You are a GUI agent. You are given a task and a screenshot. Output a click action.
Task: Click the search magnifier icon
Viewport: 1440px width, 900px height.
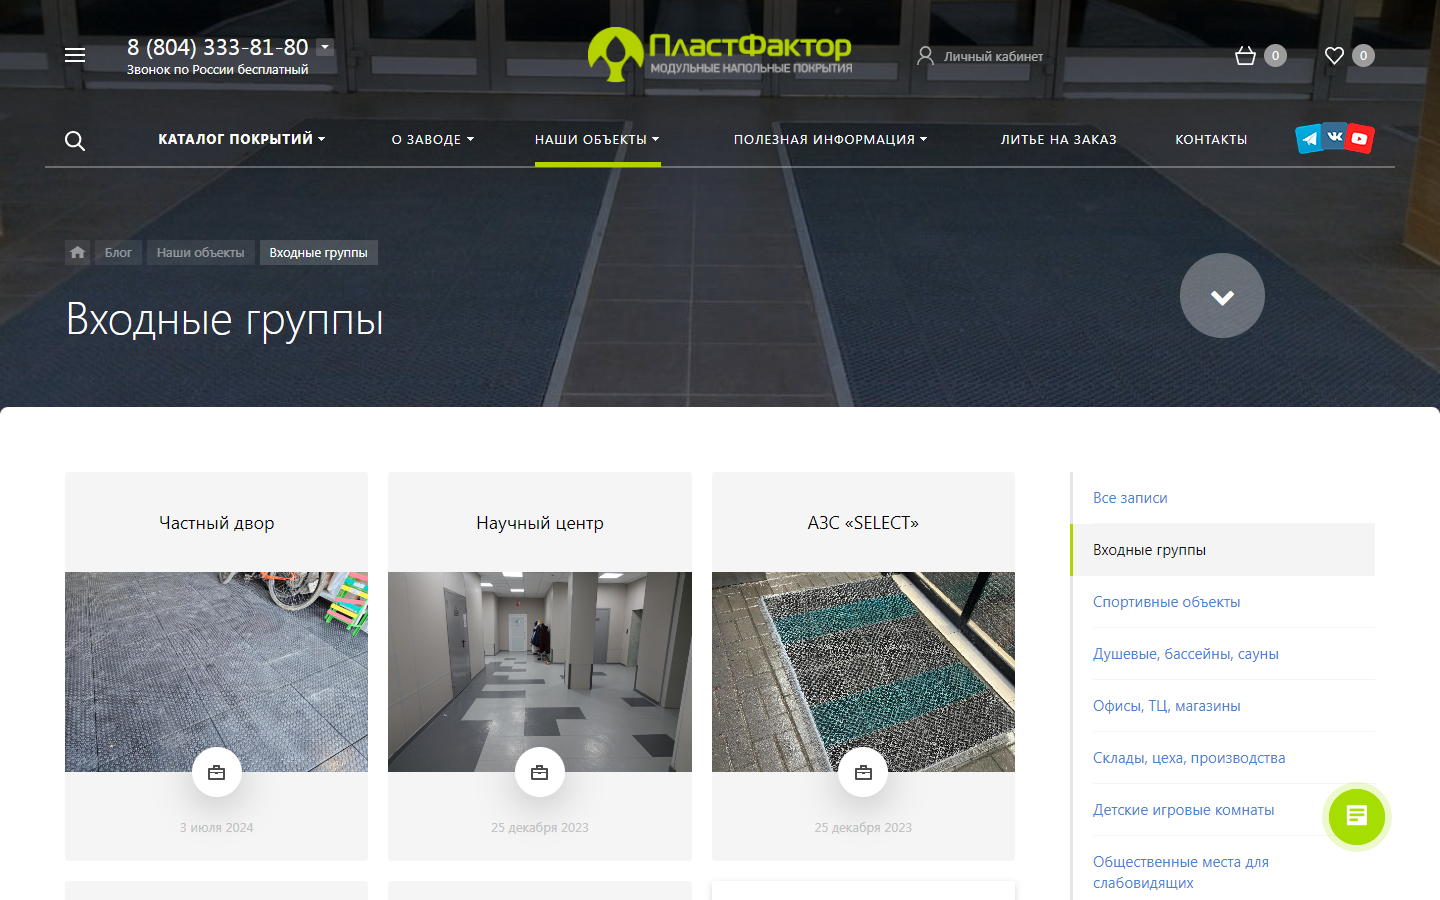75,141
